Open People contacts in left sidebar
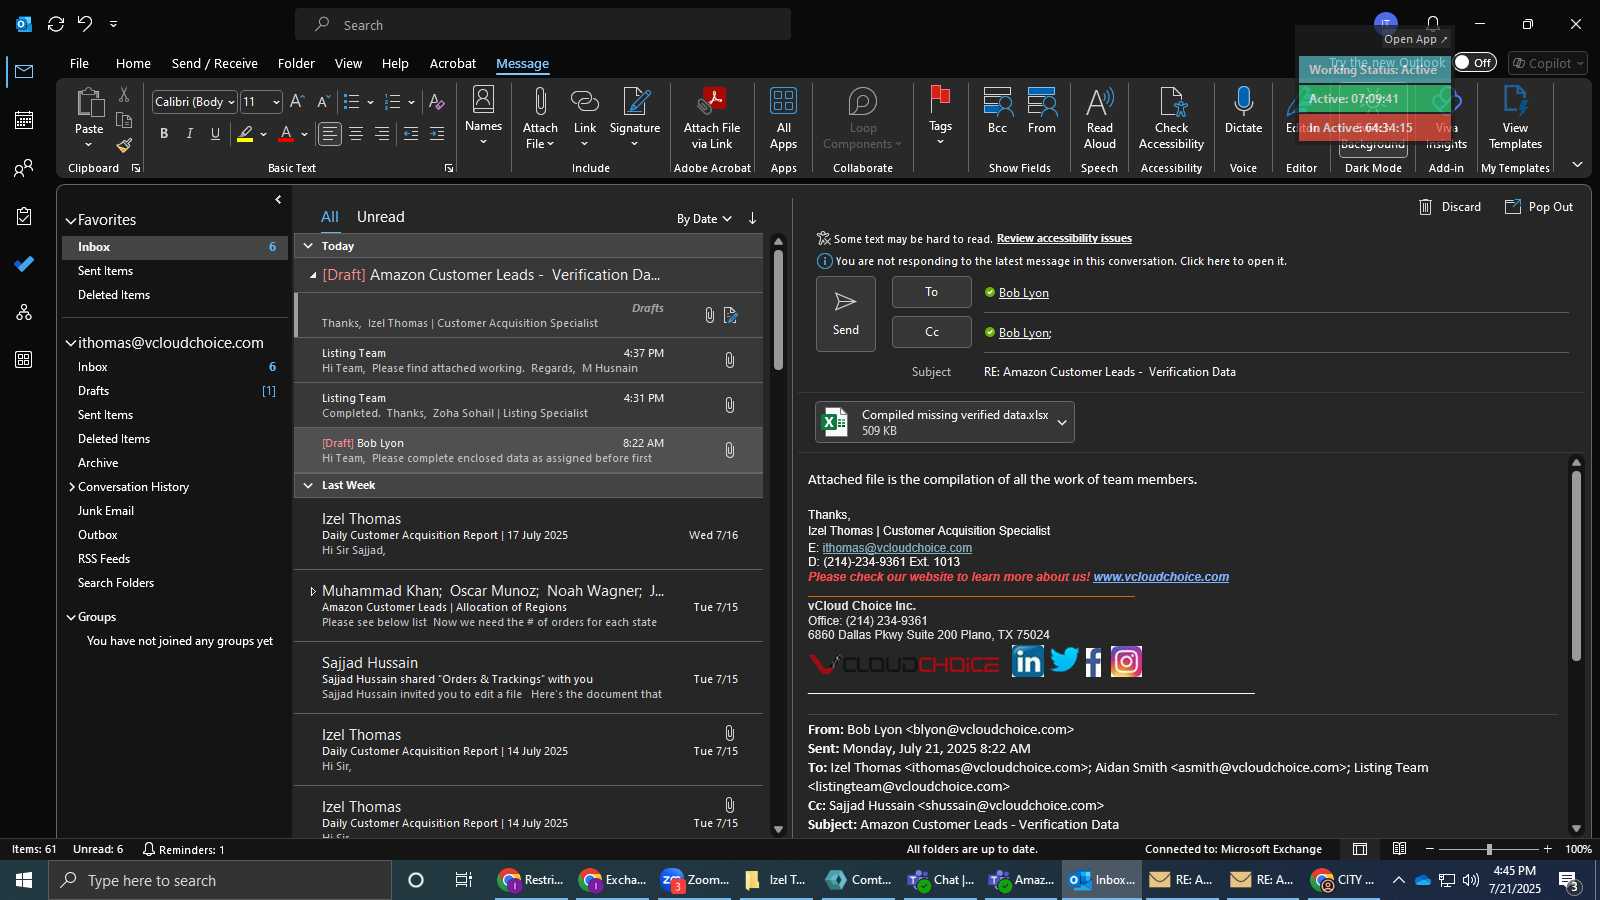This screenshot has height=900, width=1600. 24,168
